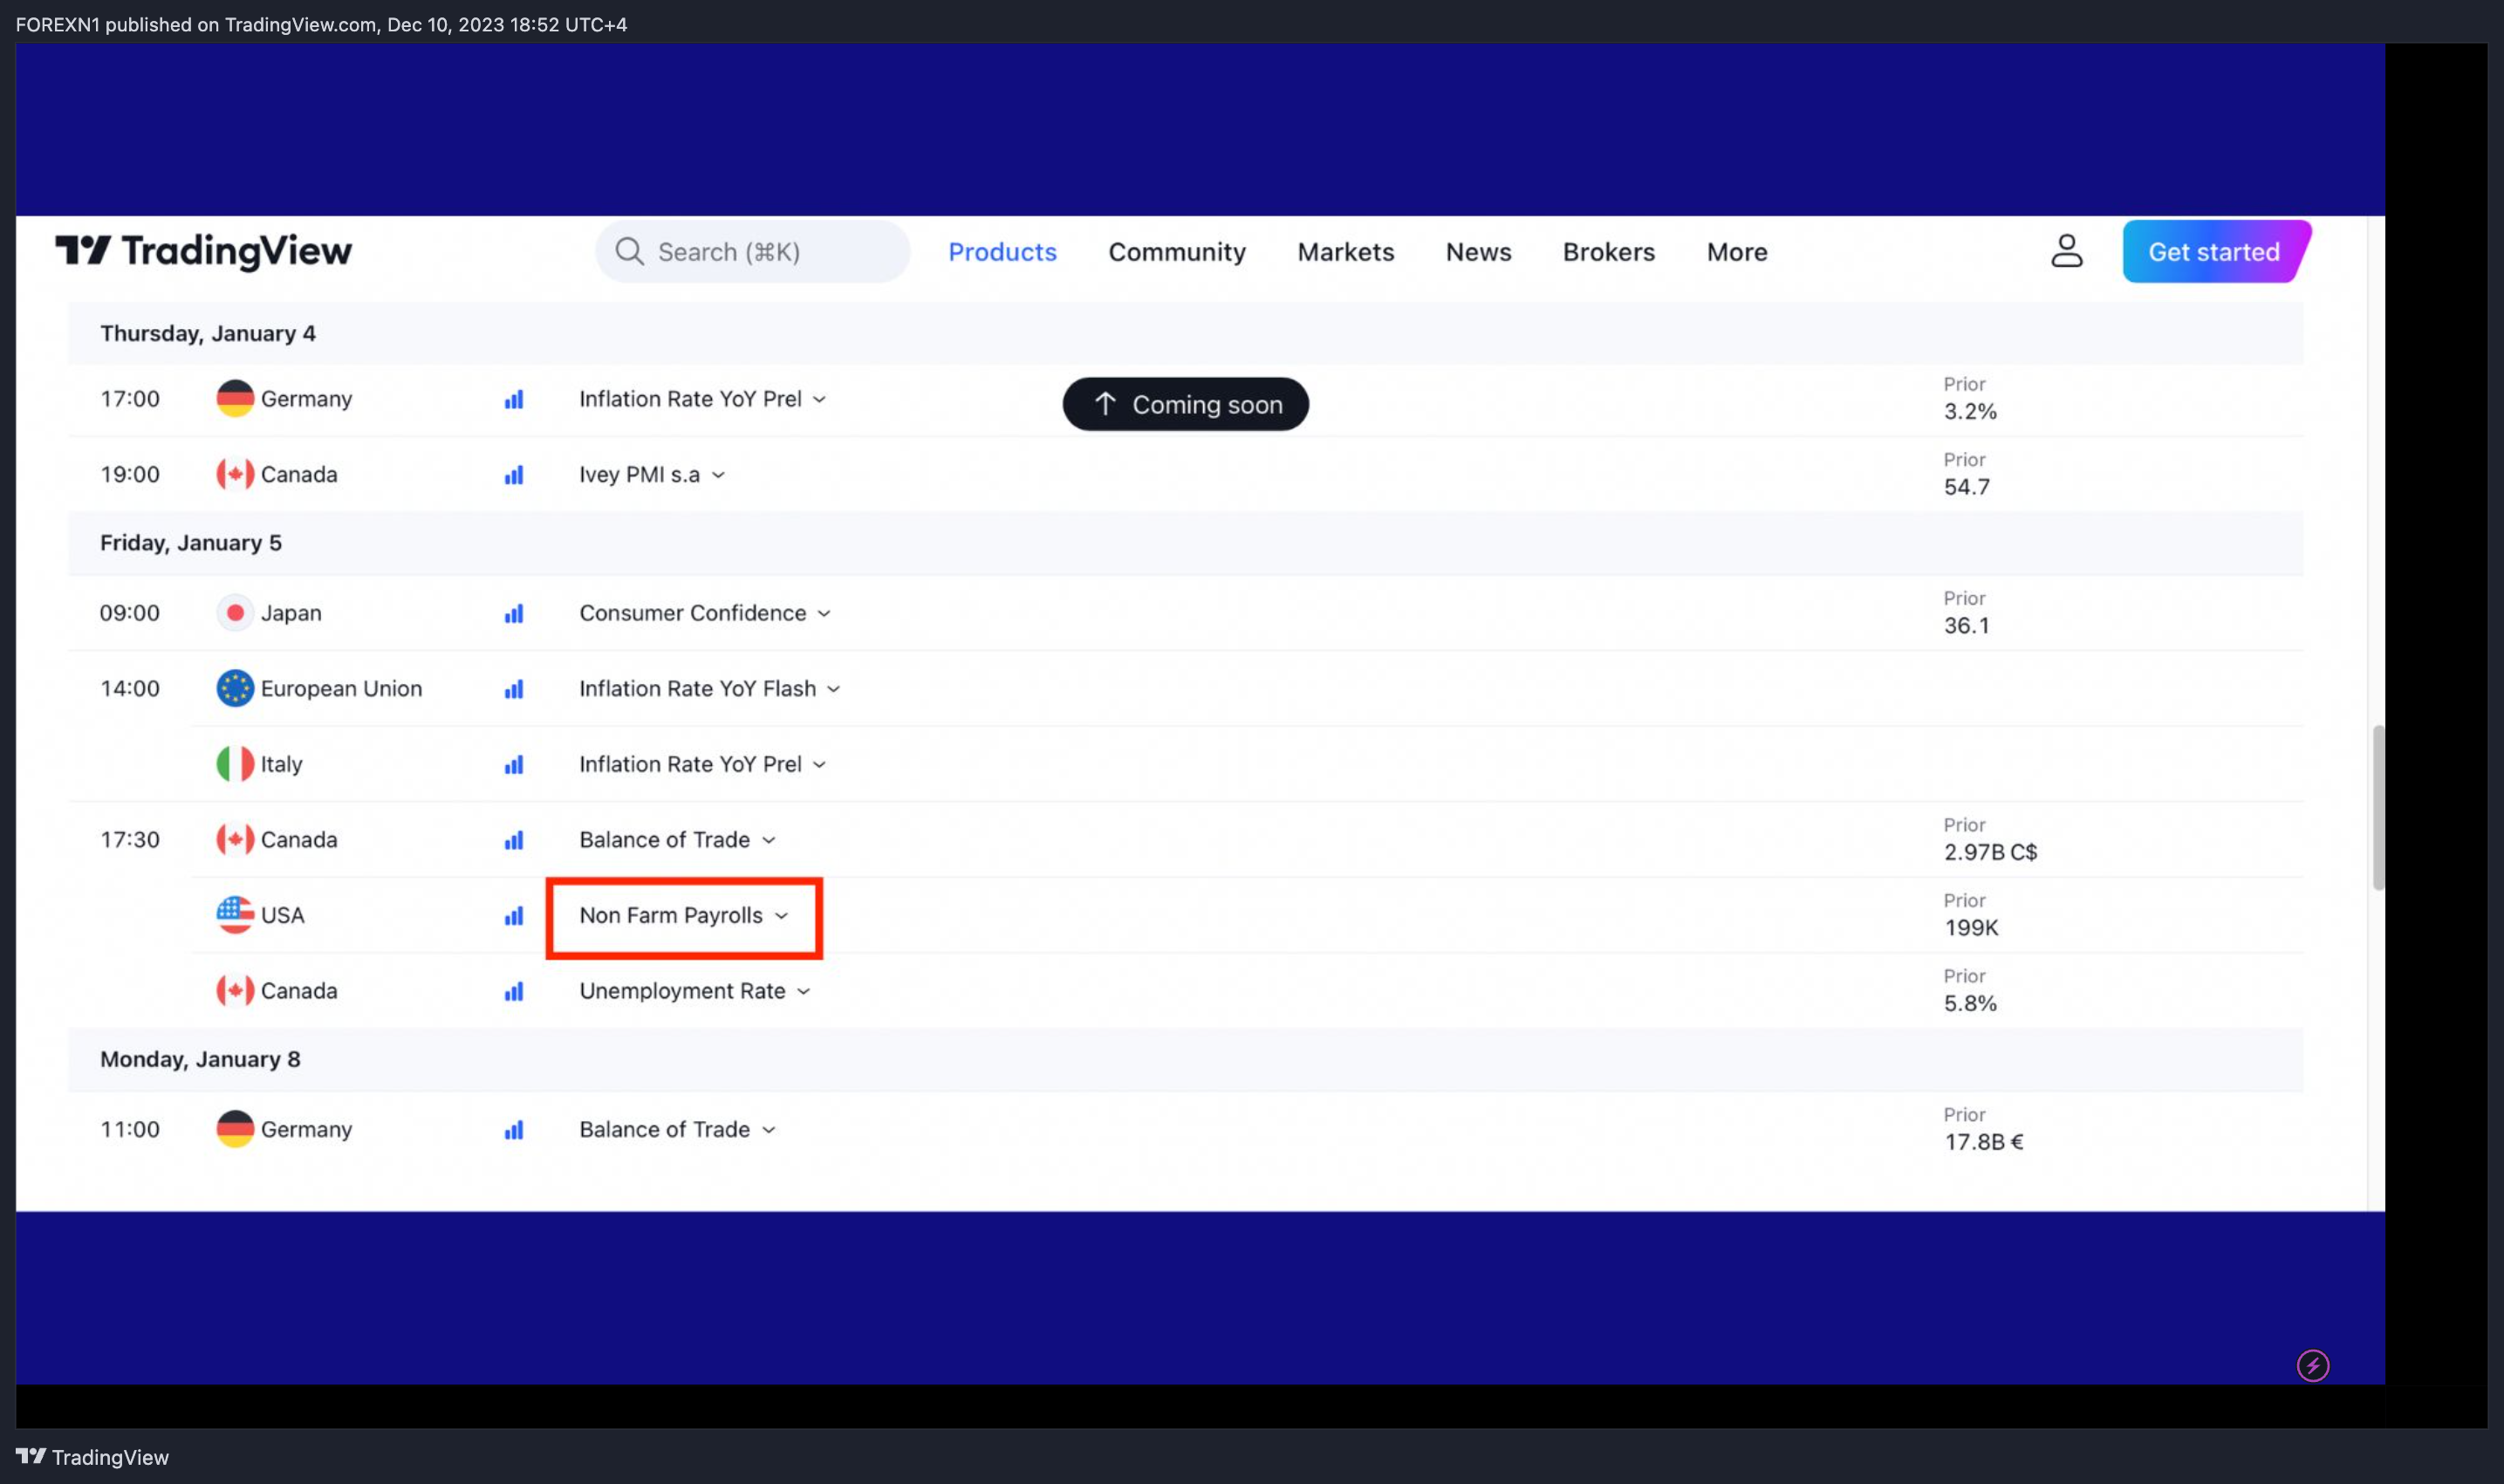Viewport: 2504px width, 1484px height.
Task: Open the Products menu
Action: 1002,252
